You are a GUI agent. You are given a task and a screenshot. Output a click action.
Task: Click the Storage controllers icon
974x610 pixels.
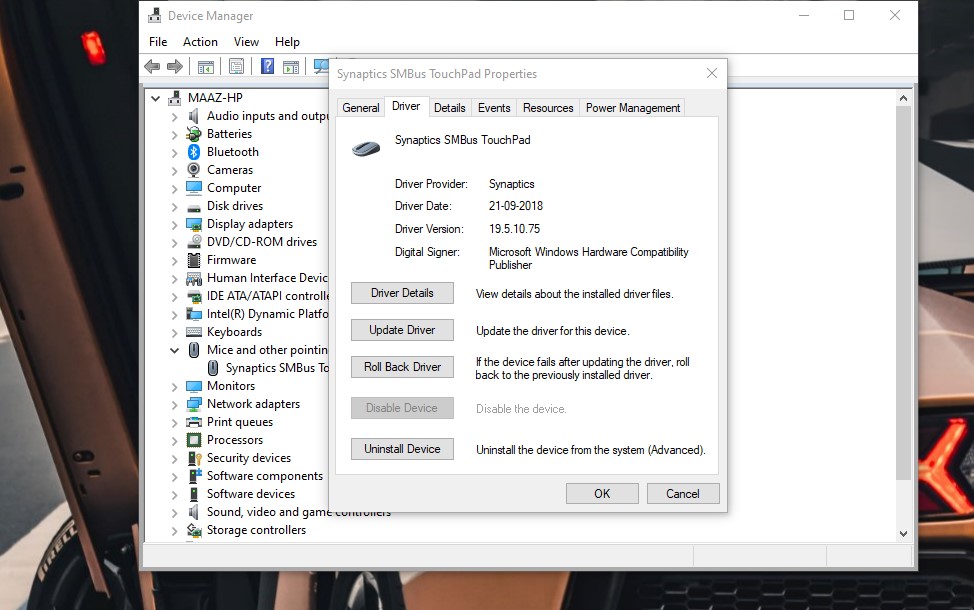click(194, 530)
